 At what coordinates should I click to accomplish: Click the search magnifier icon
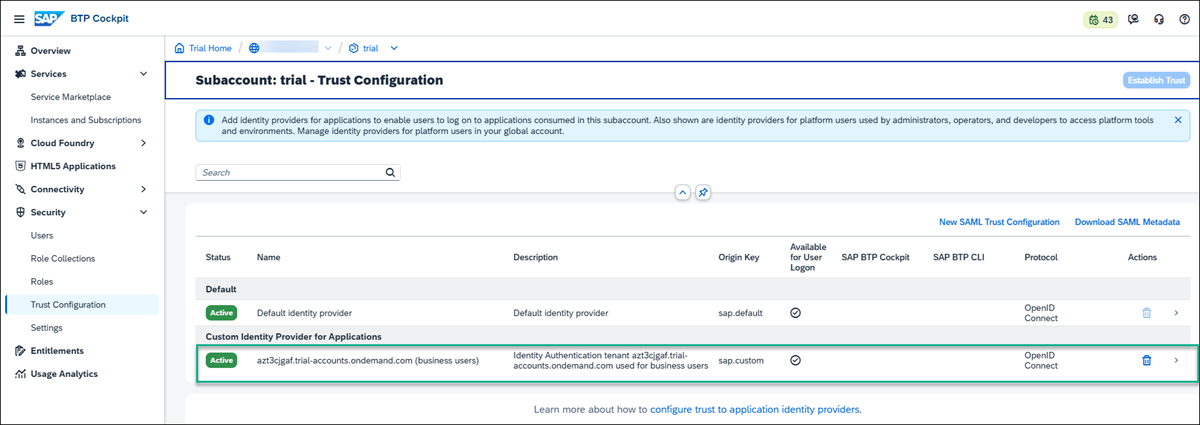click(x=390, y=172)
